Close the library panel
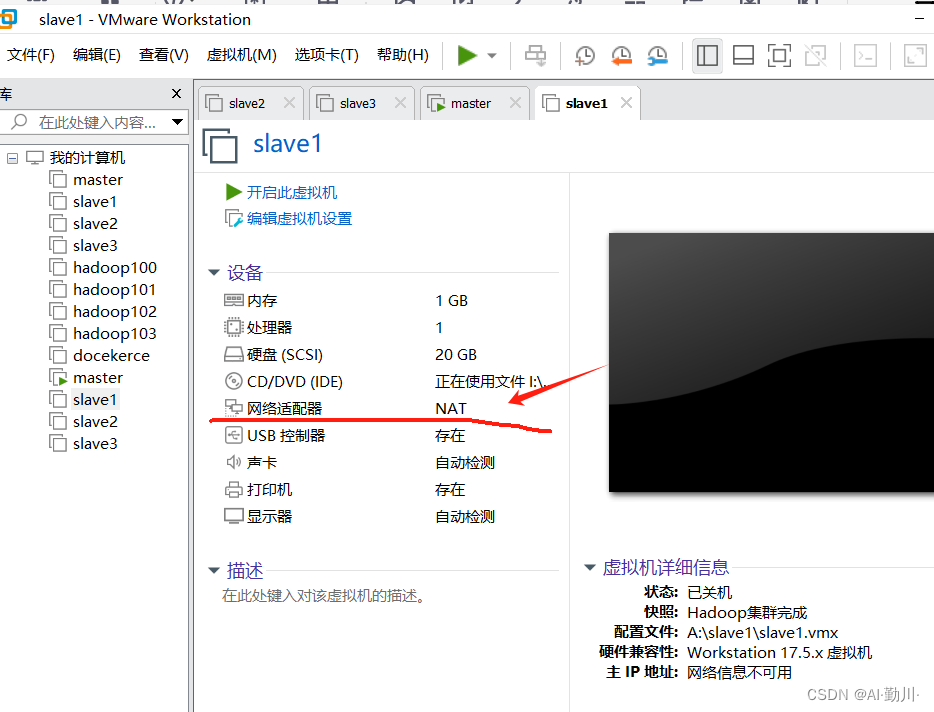The height and width of the screenshot is (712, 934). pos(176,94)
